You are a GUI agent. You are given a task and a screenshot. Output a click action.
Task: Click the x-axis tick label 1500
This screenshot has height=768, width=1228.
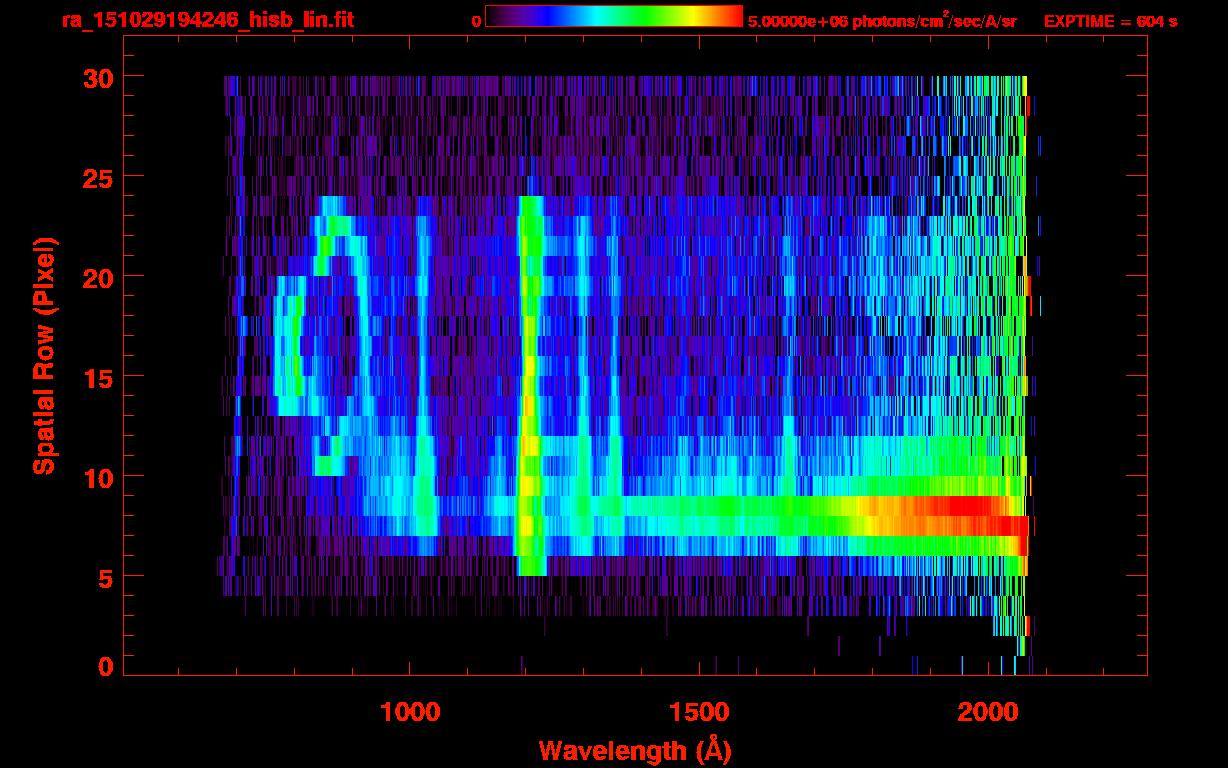(699, 711)
